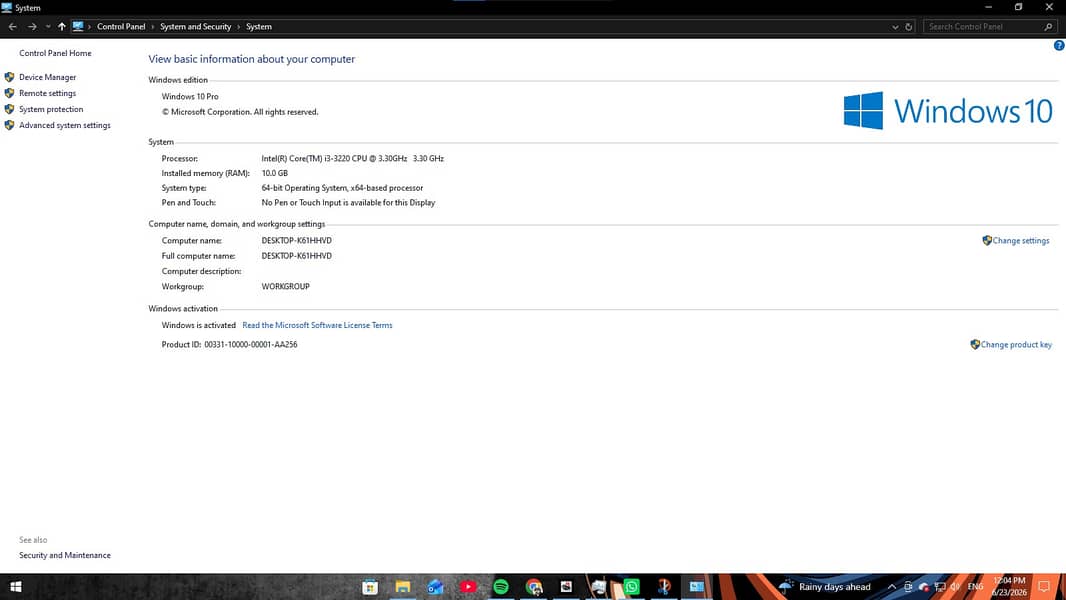Click shield icon beside Remote settings
This screenshot has height=600, width=1066.
click(x=10, y=93)
